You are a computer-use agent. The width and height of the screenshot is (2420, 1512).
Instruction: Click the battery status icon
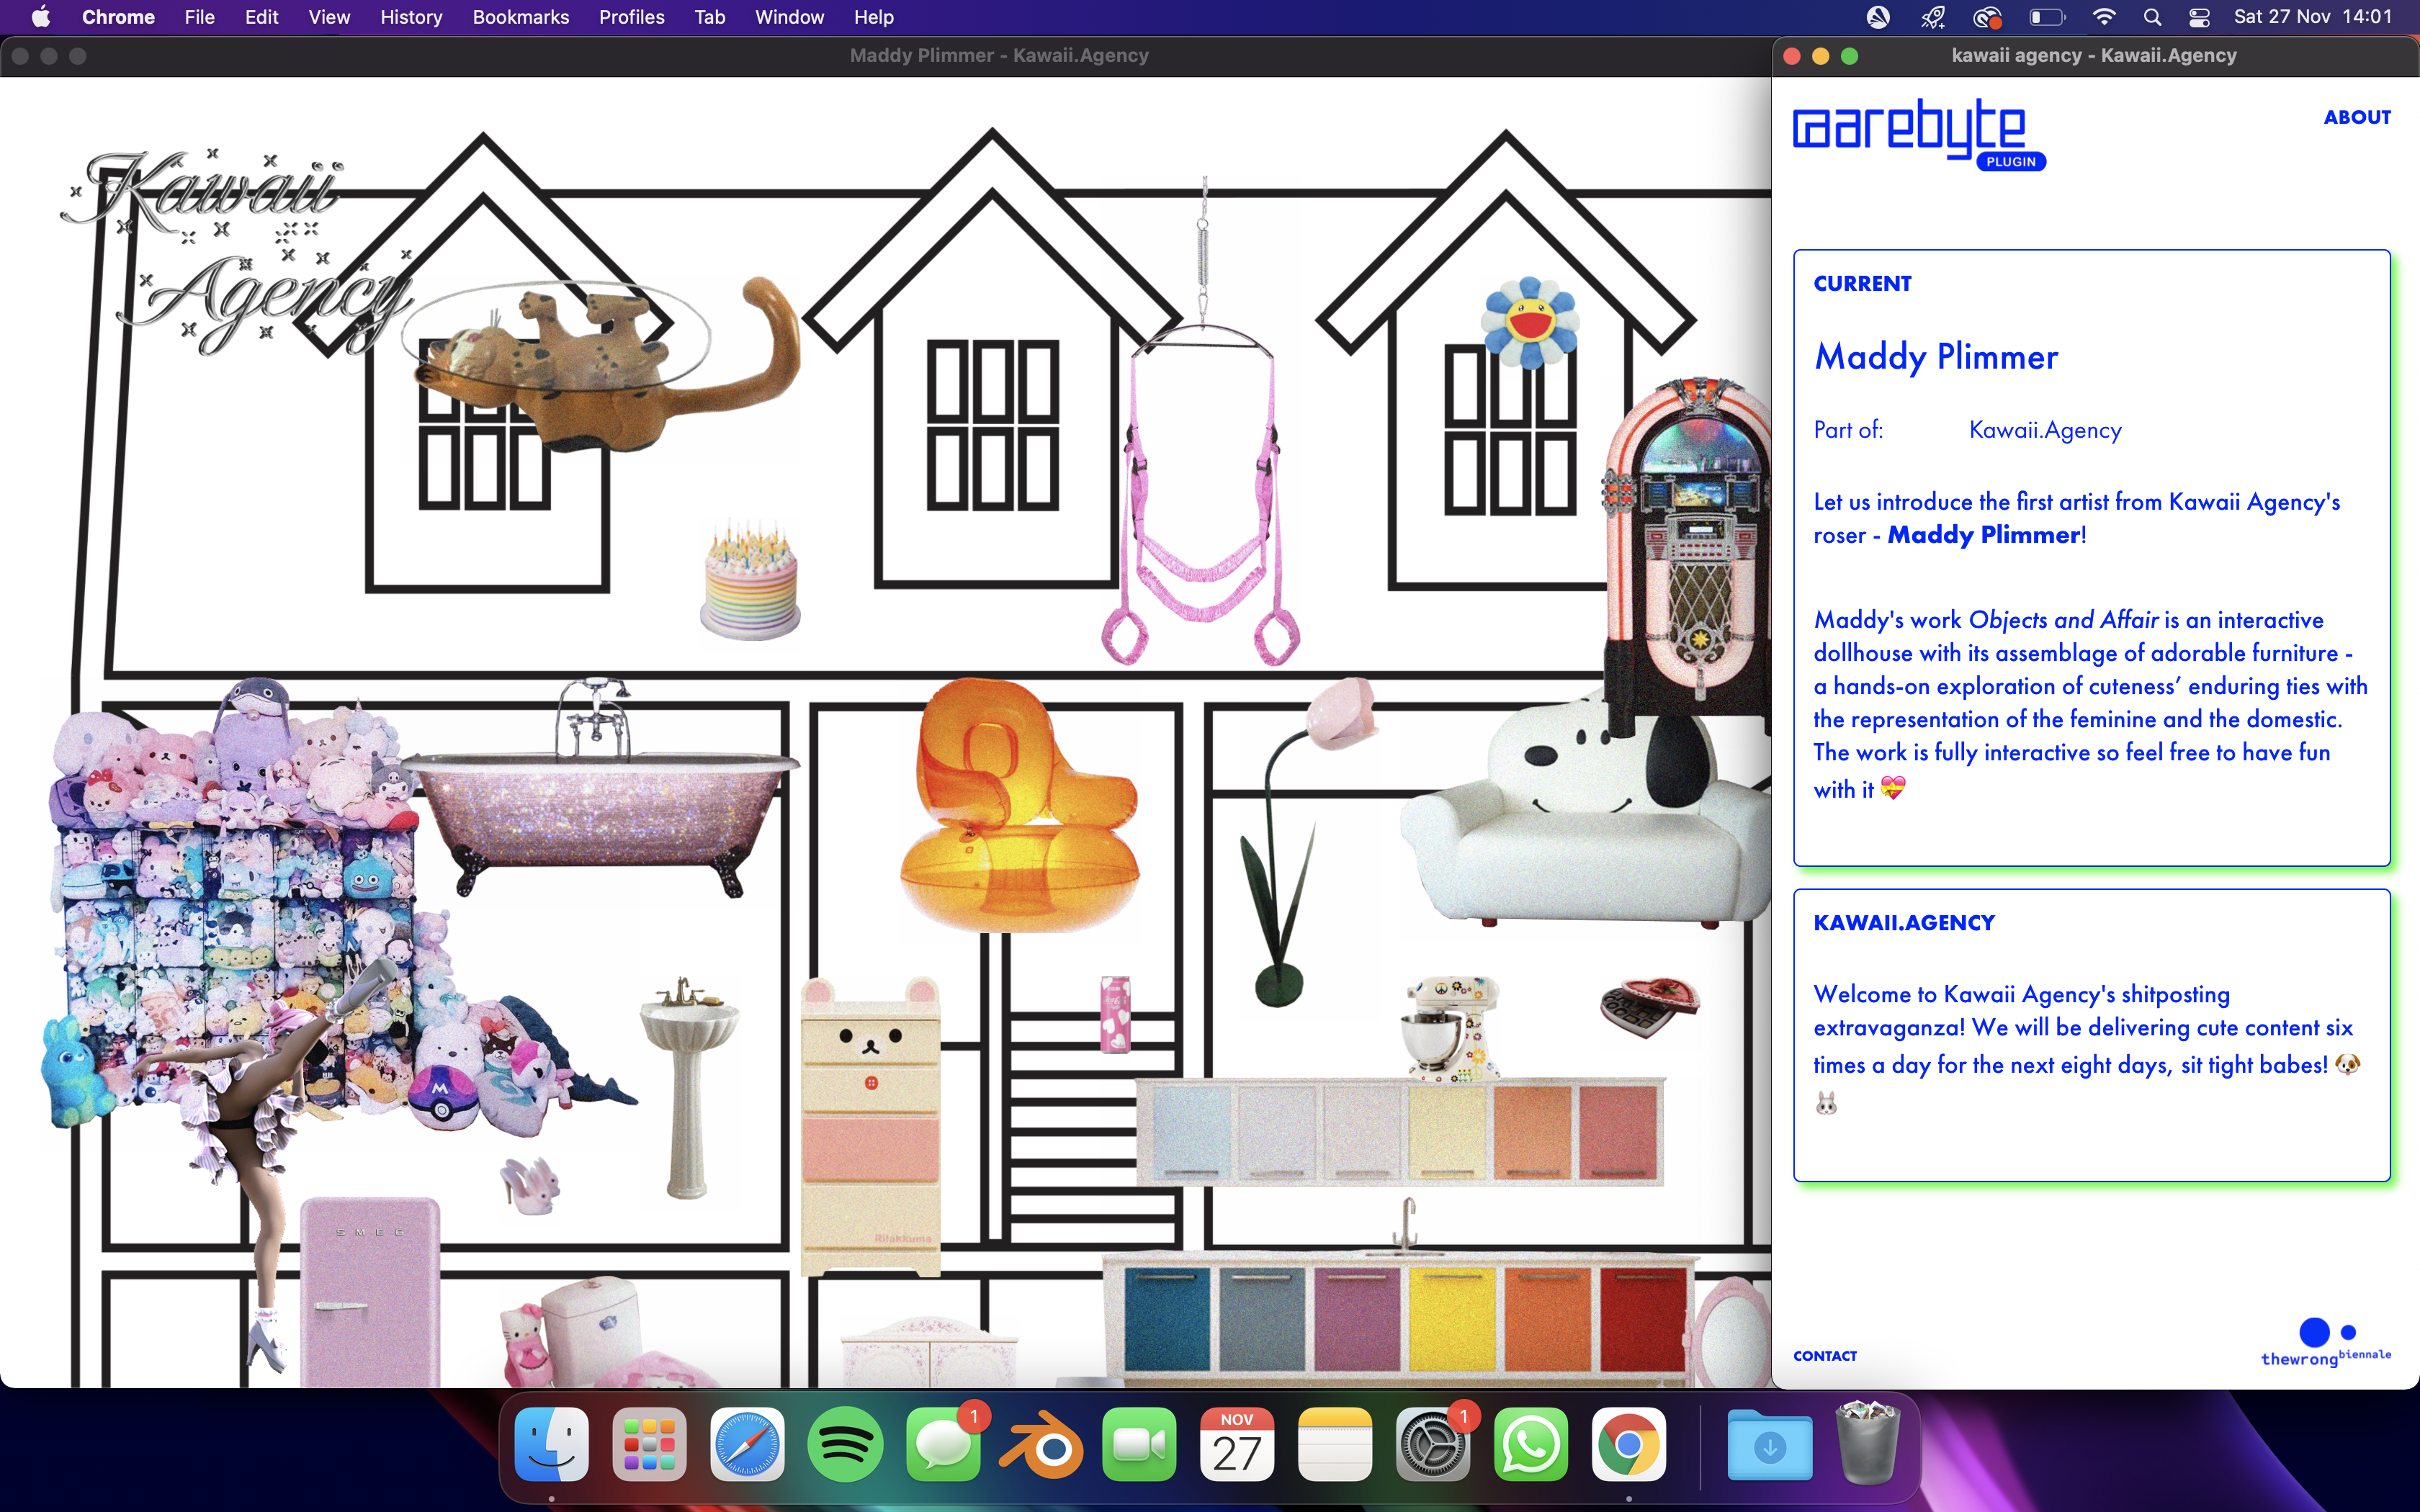[x=2046, y=17]
